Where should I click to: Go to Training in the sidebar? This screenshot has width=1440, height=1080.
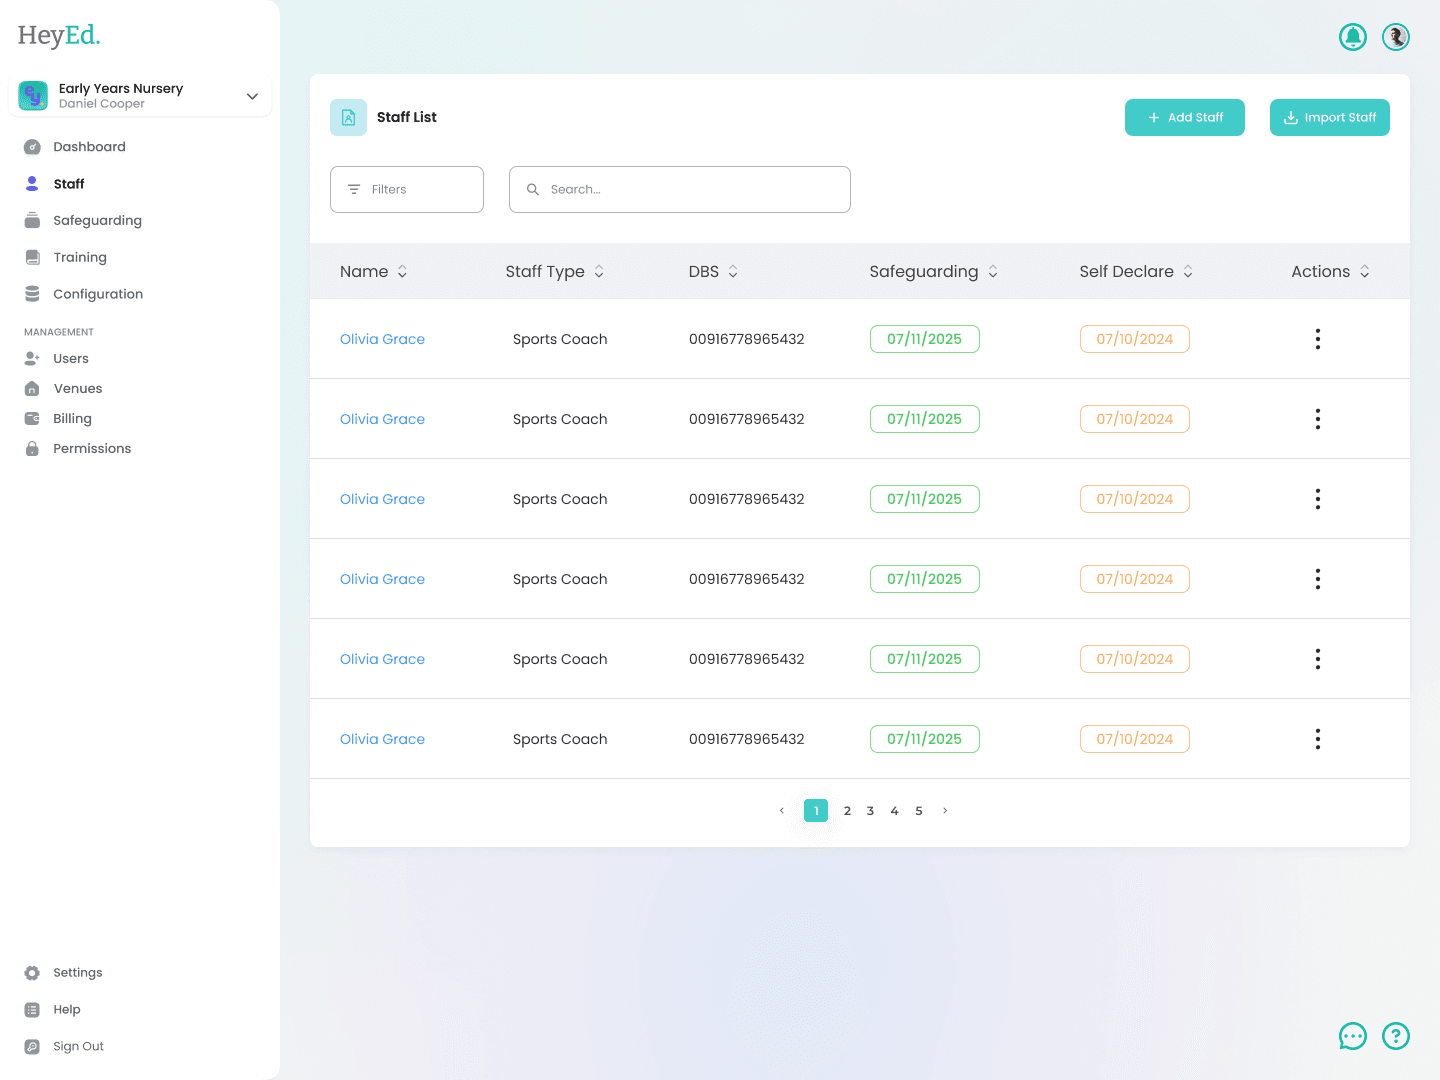click(80, 257)
